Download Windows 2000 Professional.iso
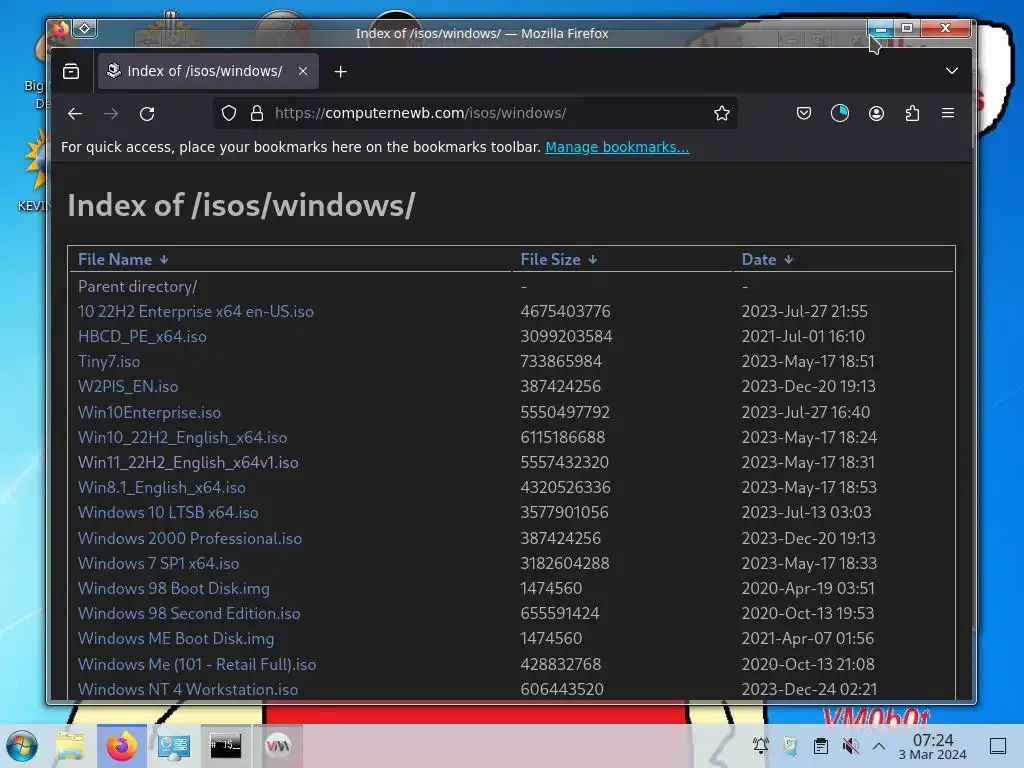 (189, 539)
